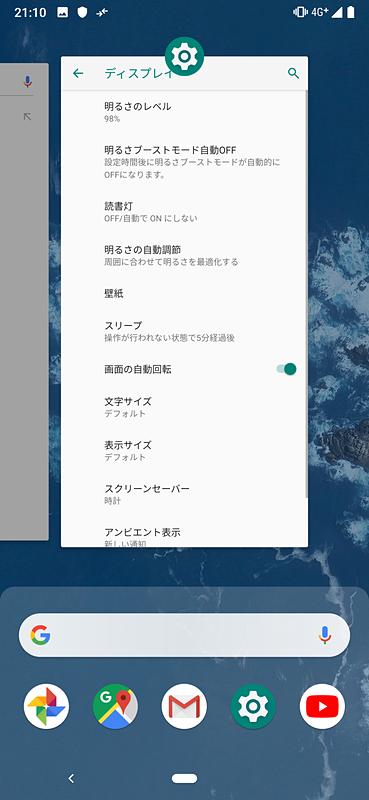Tap the battery icon in status bar

coord(351,12)
